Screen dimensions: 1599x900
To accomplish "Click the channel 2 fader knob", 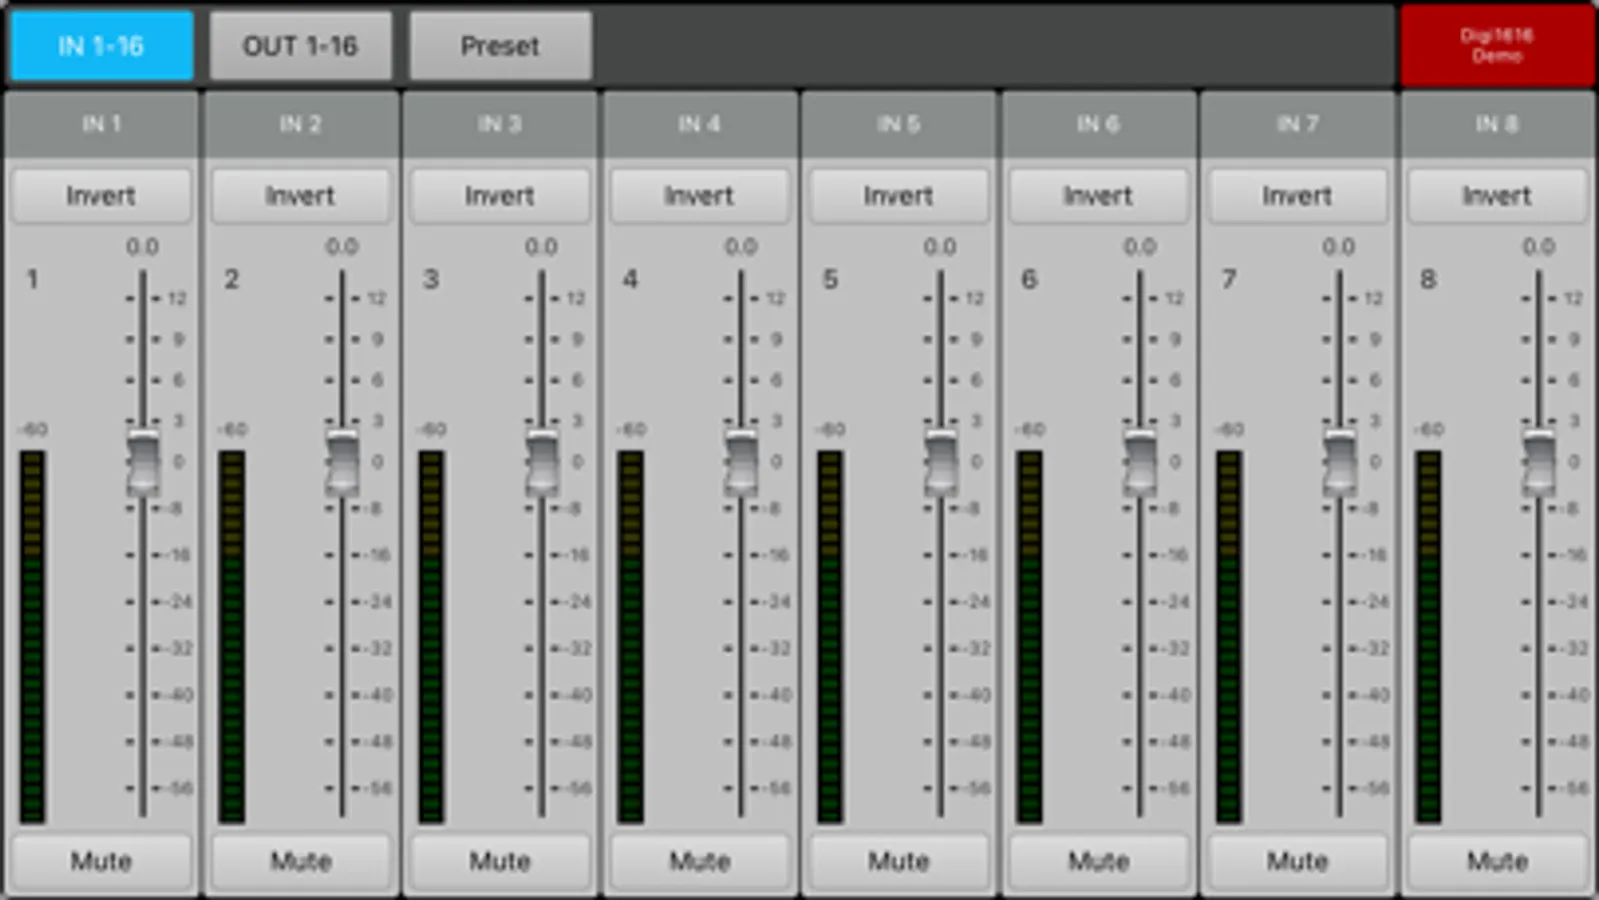I will click(343, 463).
